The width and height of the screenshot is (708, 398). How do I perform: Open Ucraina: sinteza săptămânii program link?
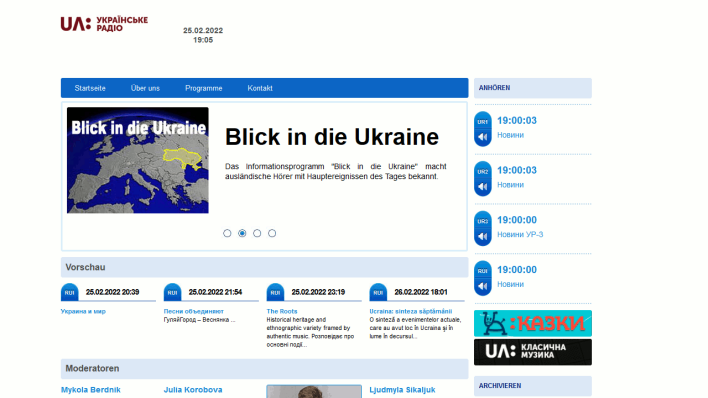coord(411,311)
